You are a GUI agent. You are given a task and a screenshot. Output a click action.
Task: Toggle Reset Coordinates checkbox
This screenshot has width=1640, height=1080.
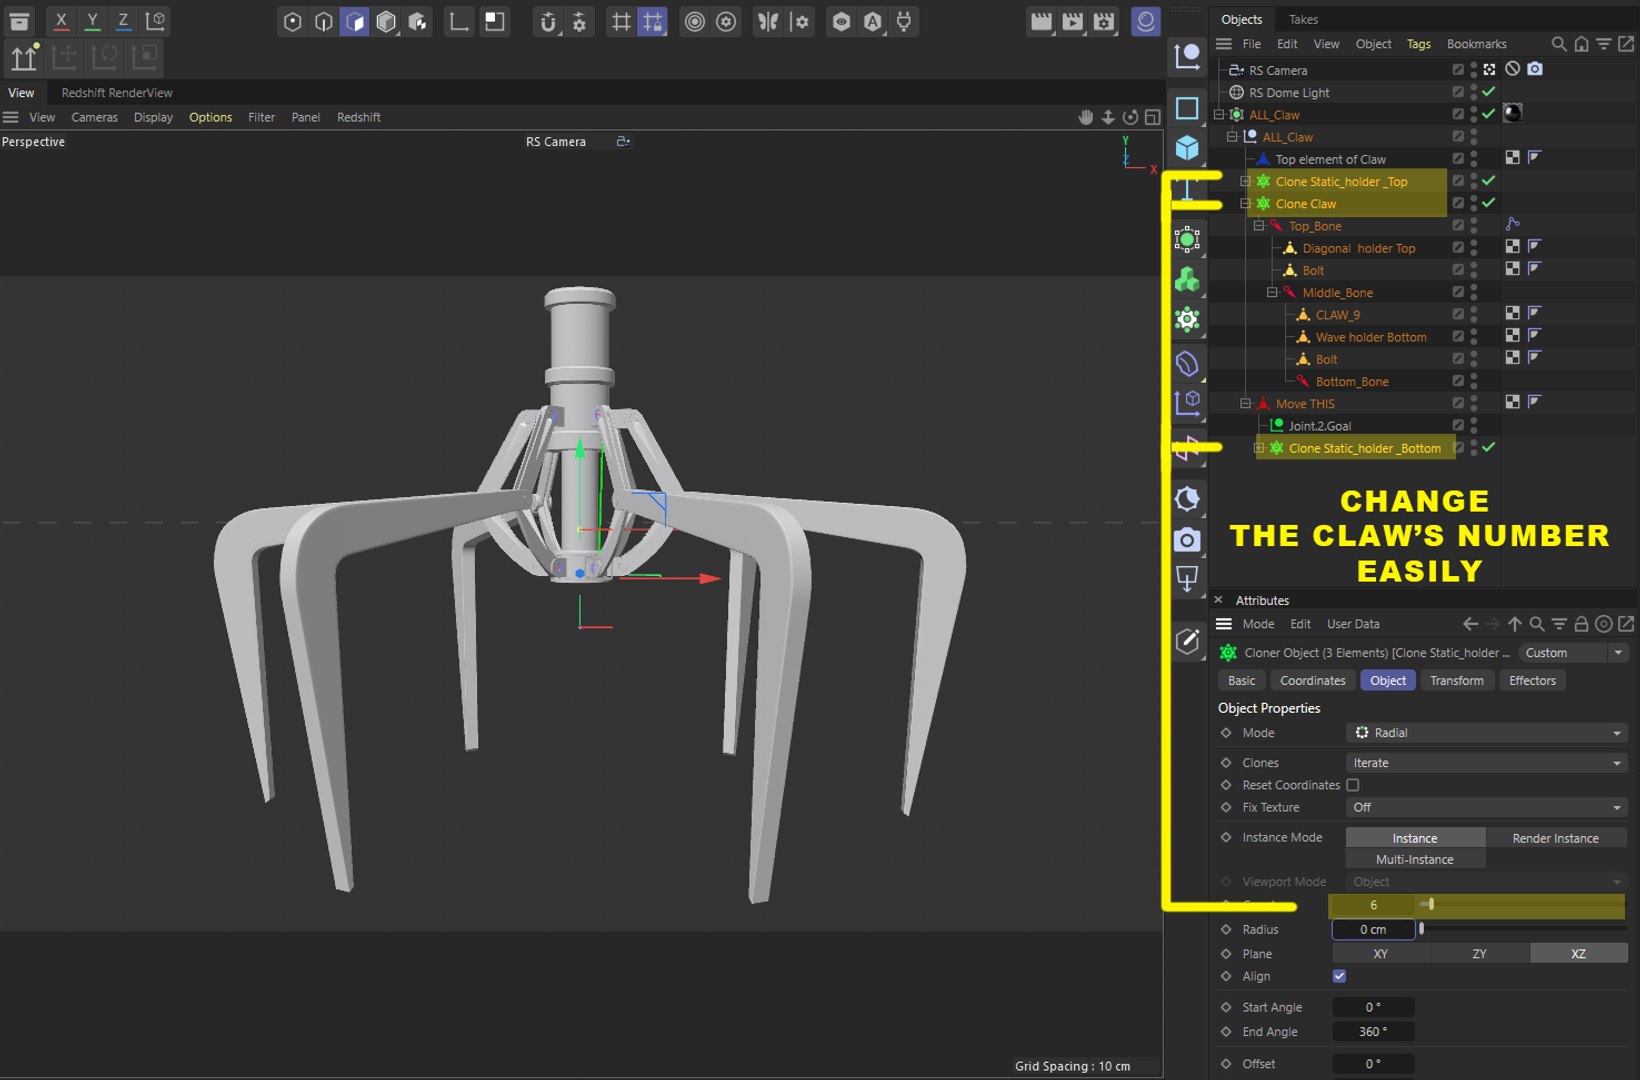tap(1353, 785)
